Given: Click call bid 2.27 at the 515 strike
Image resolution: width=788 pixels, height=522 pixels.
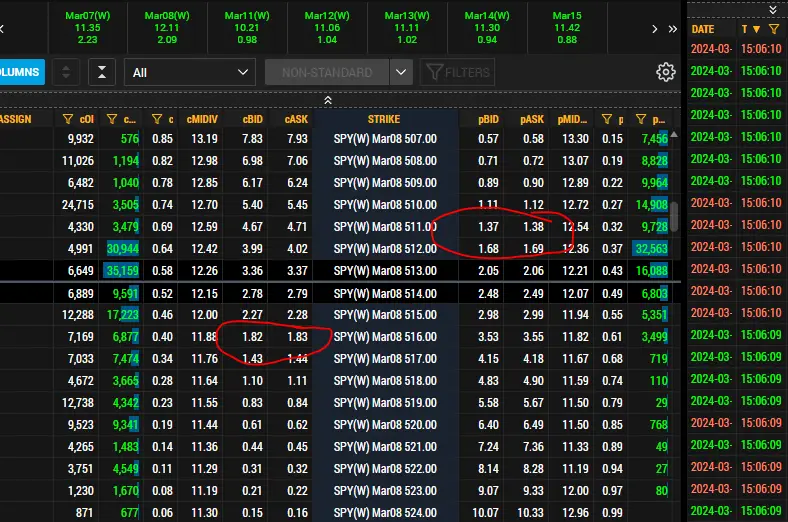Looking at the screenshot, I should [252, 315].
